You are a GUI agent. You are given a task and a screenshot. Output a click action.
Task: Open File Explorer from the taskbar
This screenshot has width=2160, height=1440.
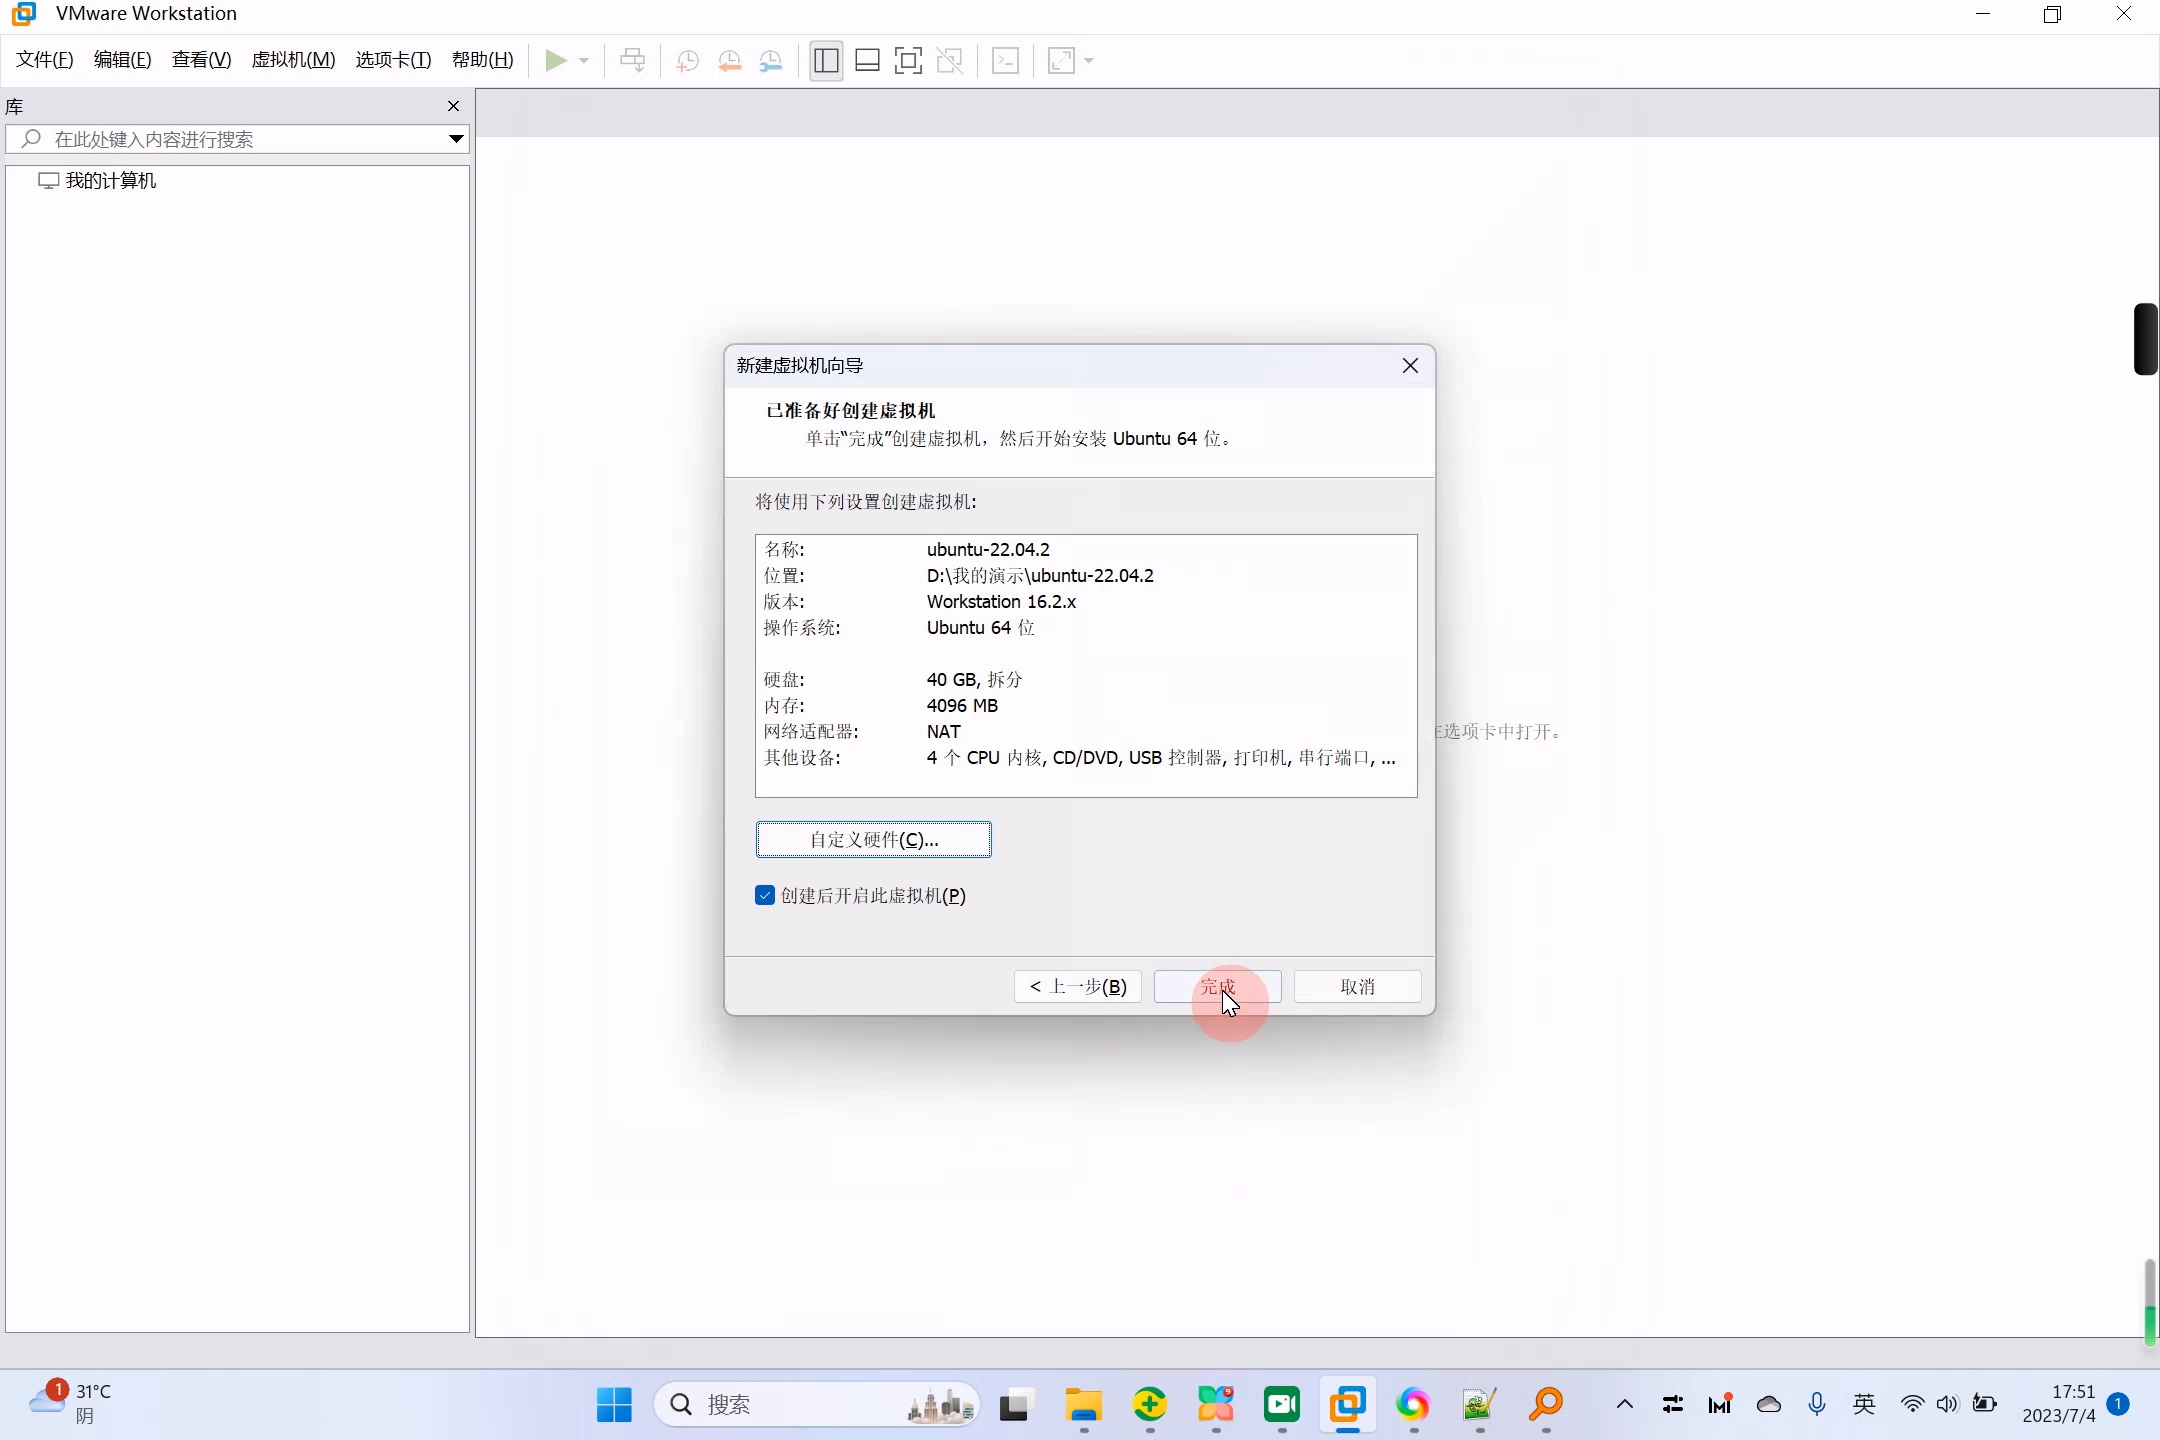click(1083, 1405)
